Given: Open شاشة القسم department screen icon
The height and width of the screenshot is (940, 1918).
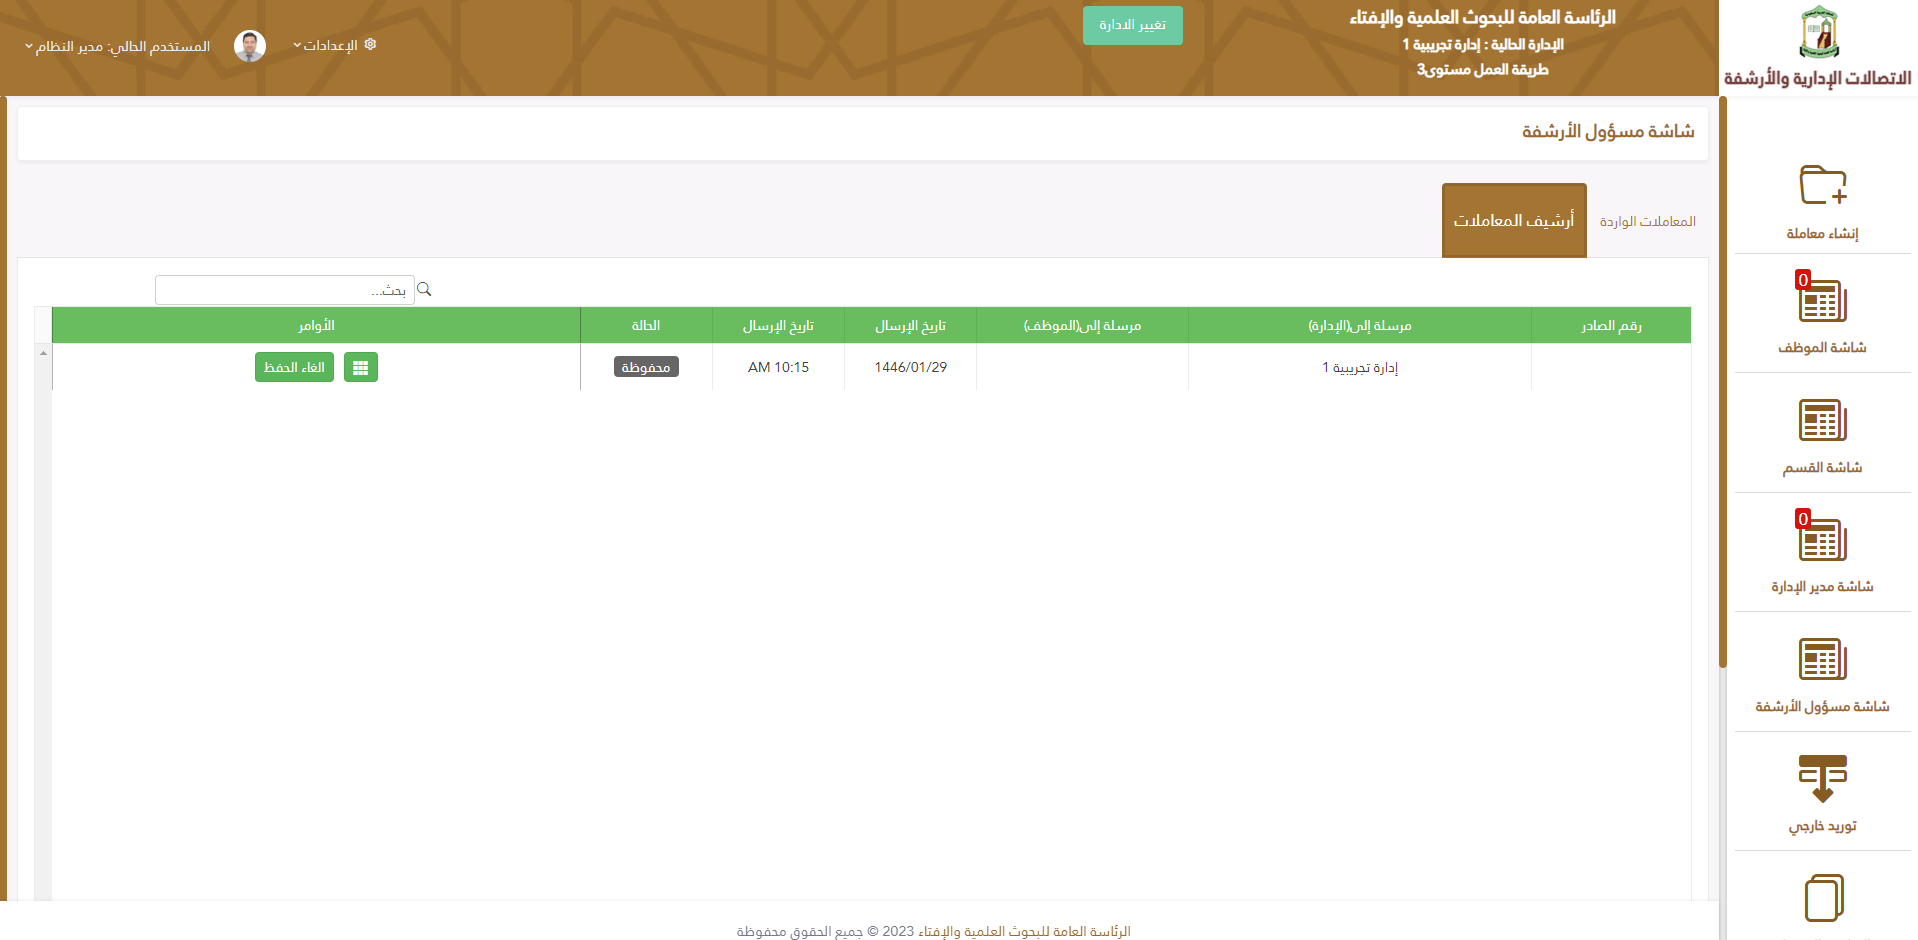Looking at the screenshot, I should pos(1822,420).
